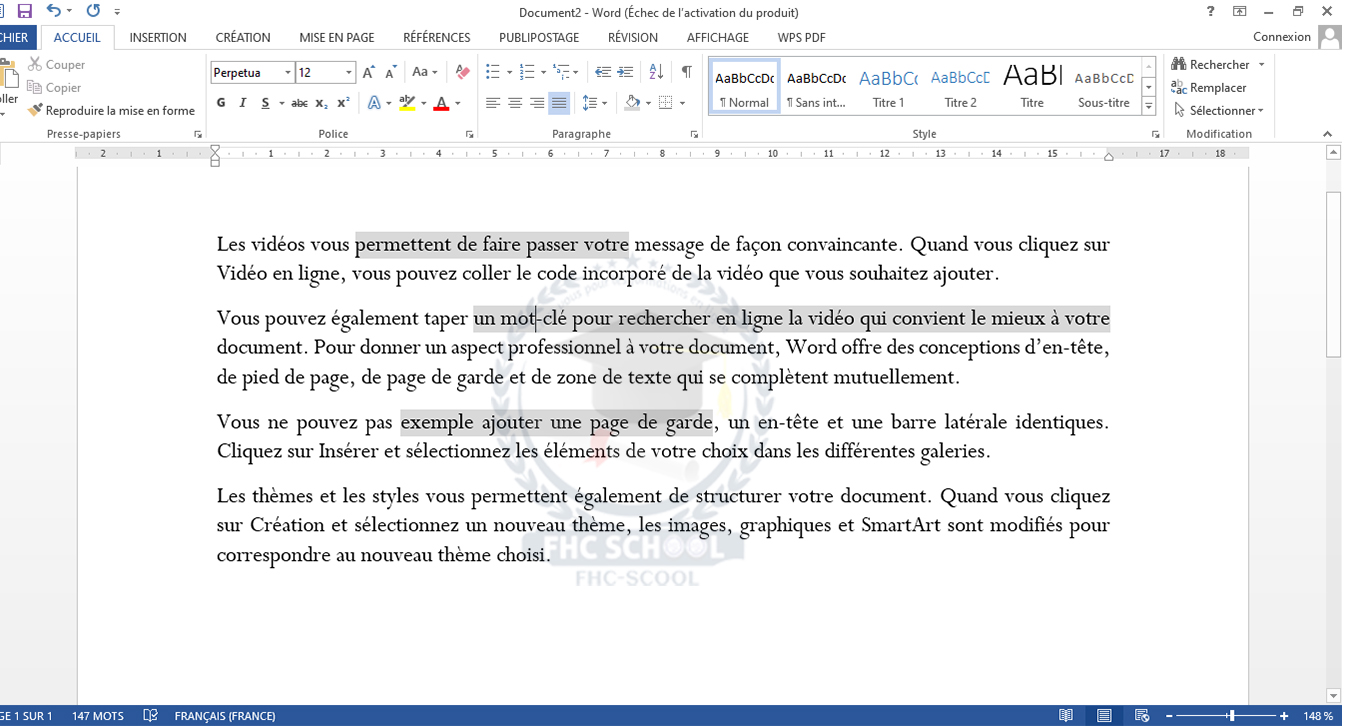
Task: Expand the underline style dropdown arrow
Action: point(282,103)
